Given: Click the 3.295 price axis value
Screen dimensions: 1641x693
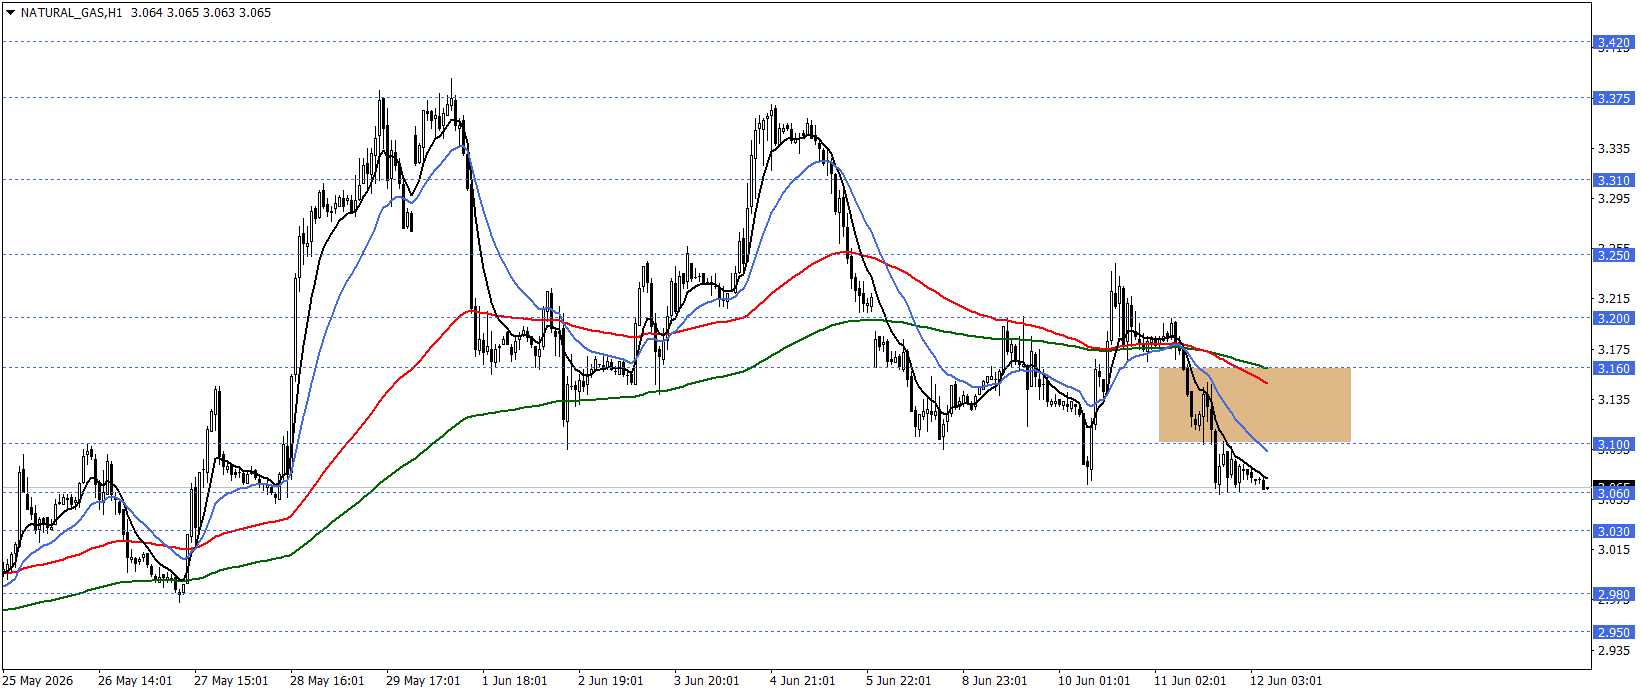Looking at the screenshot, I should pyautogui.click(x=1613, y=199).
